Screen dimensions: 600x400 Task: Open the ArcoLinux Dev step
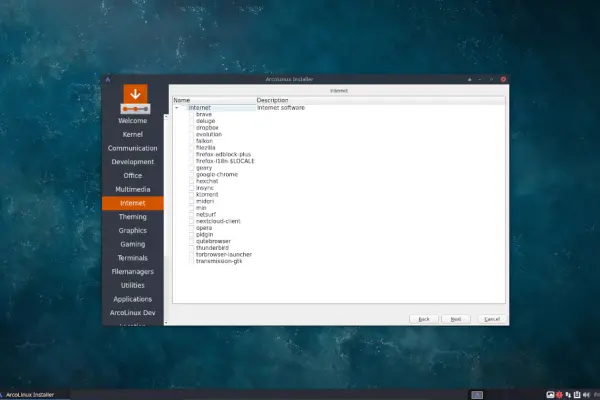tap(133, 313)
